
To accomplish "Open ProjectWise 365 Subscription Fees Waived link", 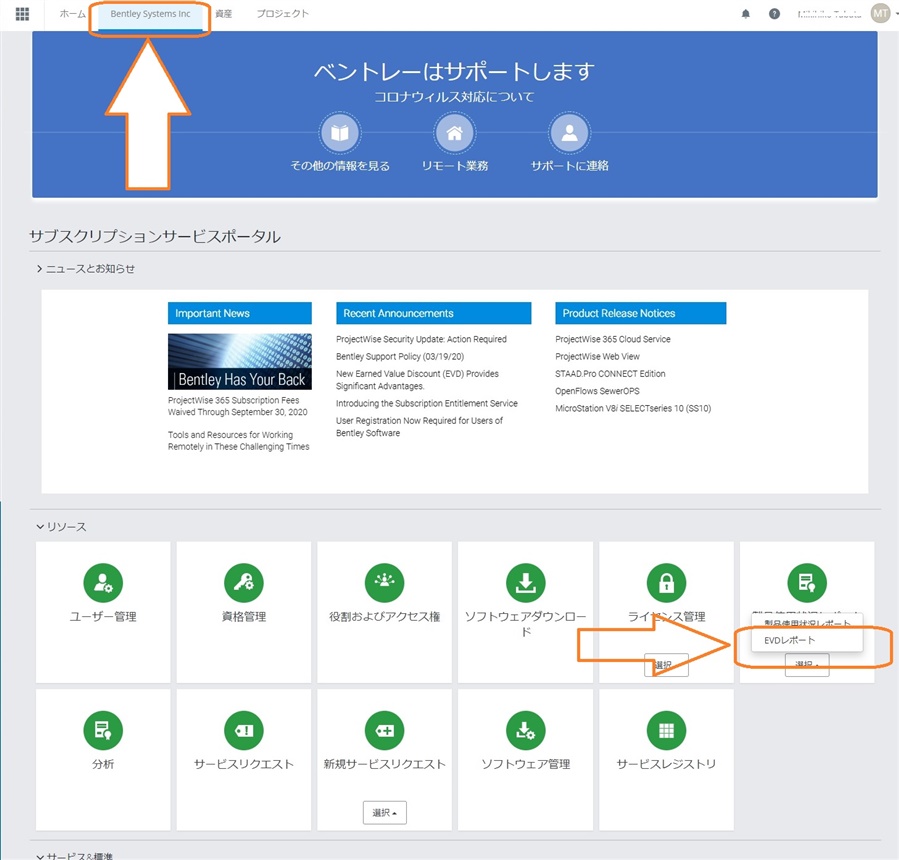I will (237, 406).
